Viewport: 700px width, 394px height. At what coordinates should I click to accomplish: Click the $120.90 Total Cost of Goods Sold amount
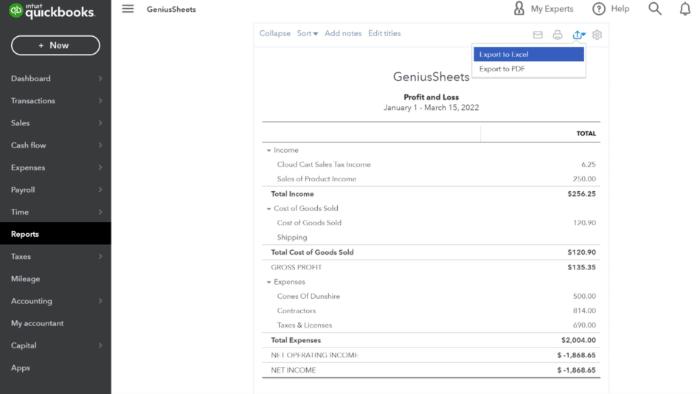(x=581, y=253)
